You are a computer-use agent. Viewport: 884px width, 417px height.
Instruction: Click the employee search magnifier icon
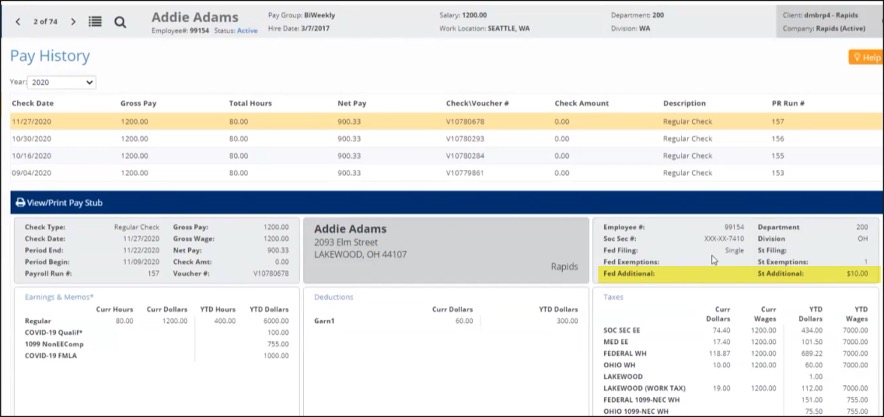(x=120, y=21)
